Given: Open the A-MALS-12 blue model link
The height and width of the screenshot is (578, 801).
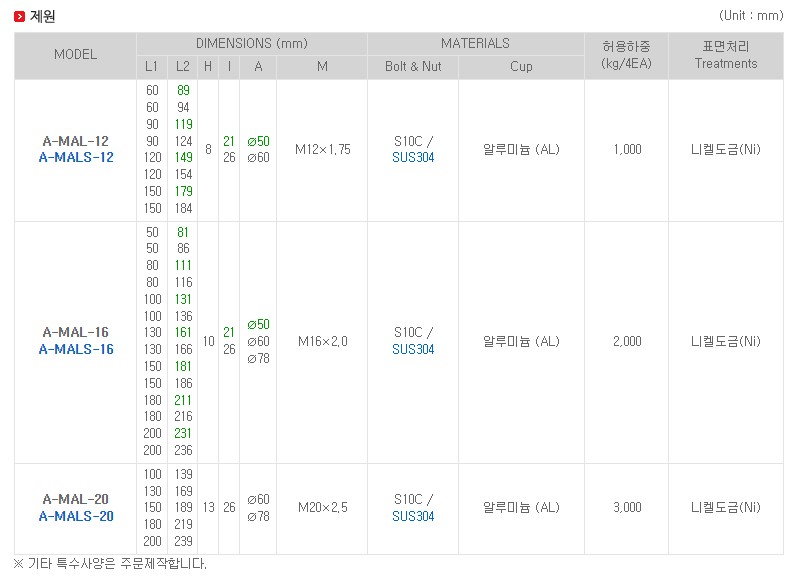Looking at the screenshot, I should [x=76, y=158].
